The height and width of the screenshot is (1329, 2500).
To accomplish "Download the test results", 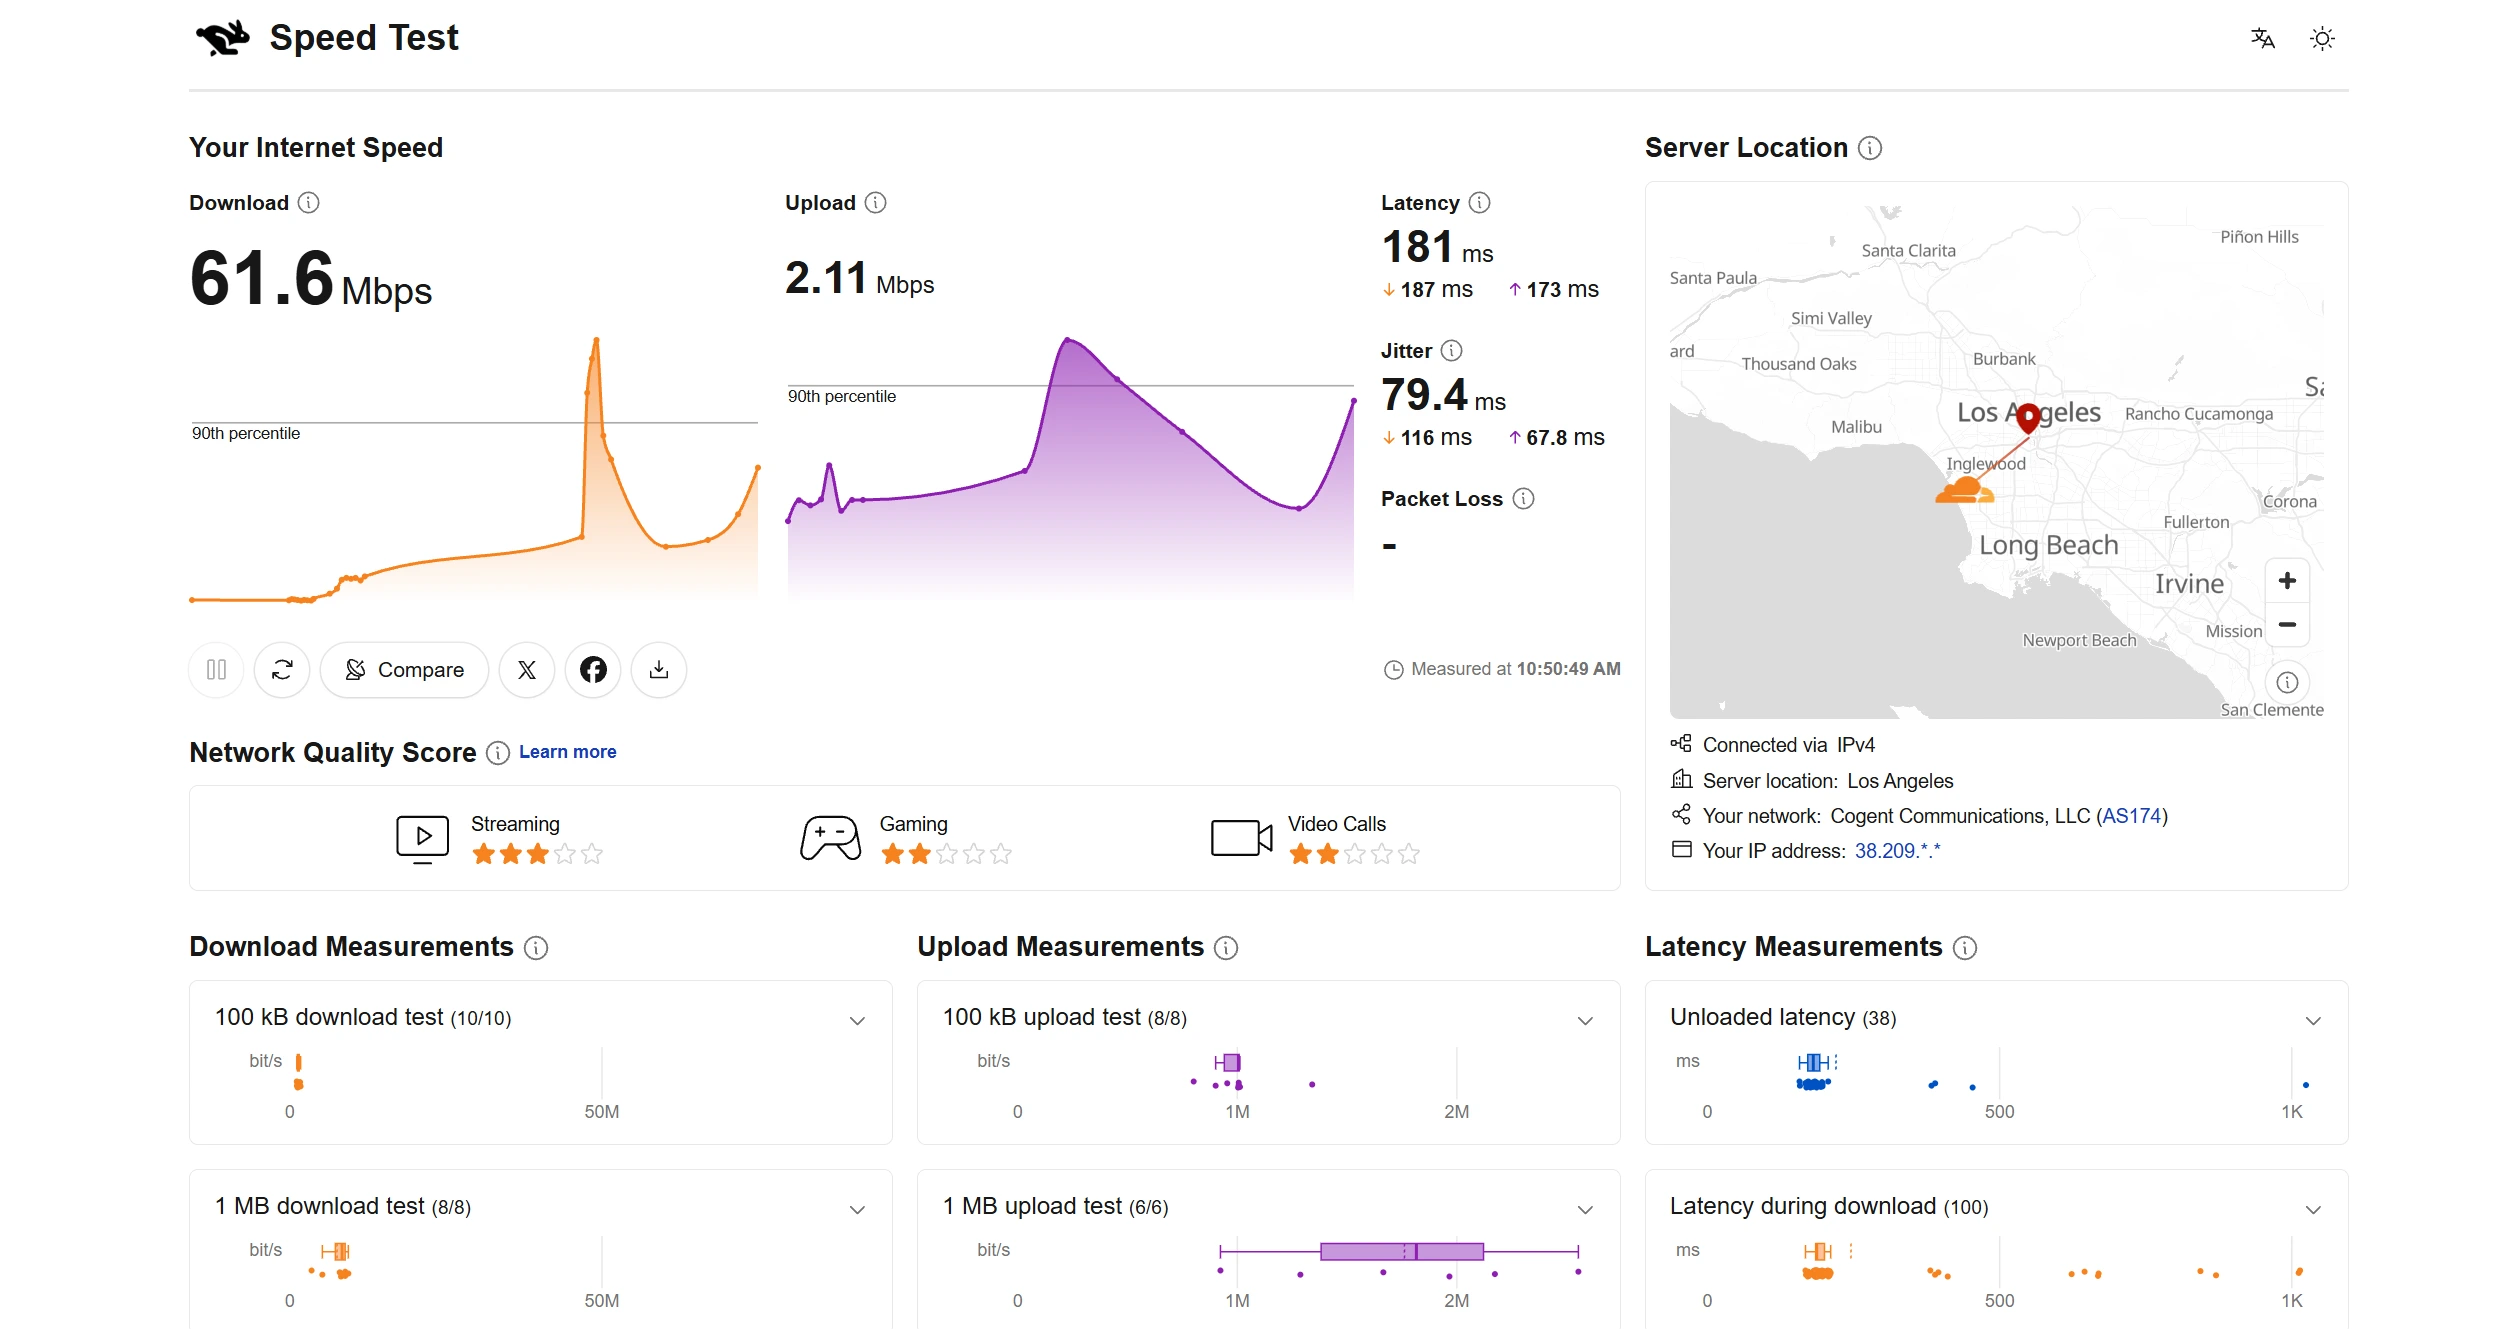I will 659,670.
